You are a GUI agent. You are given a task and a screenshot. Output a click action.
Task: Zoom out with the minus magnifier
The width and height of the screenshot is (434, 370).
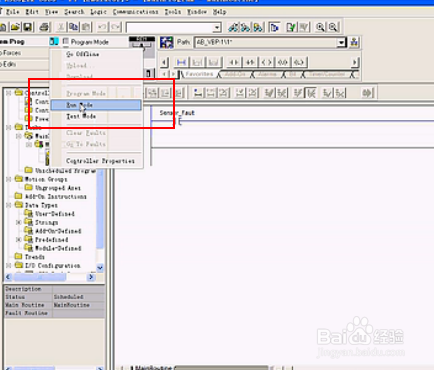[x=333, y=27]
